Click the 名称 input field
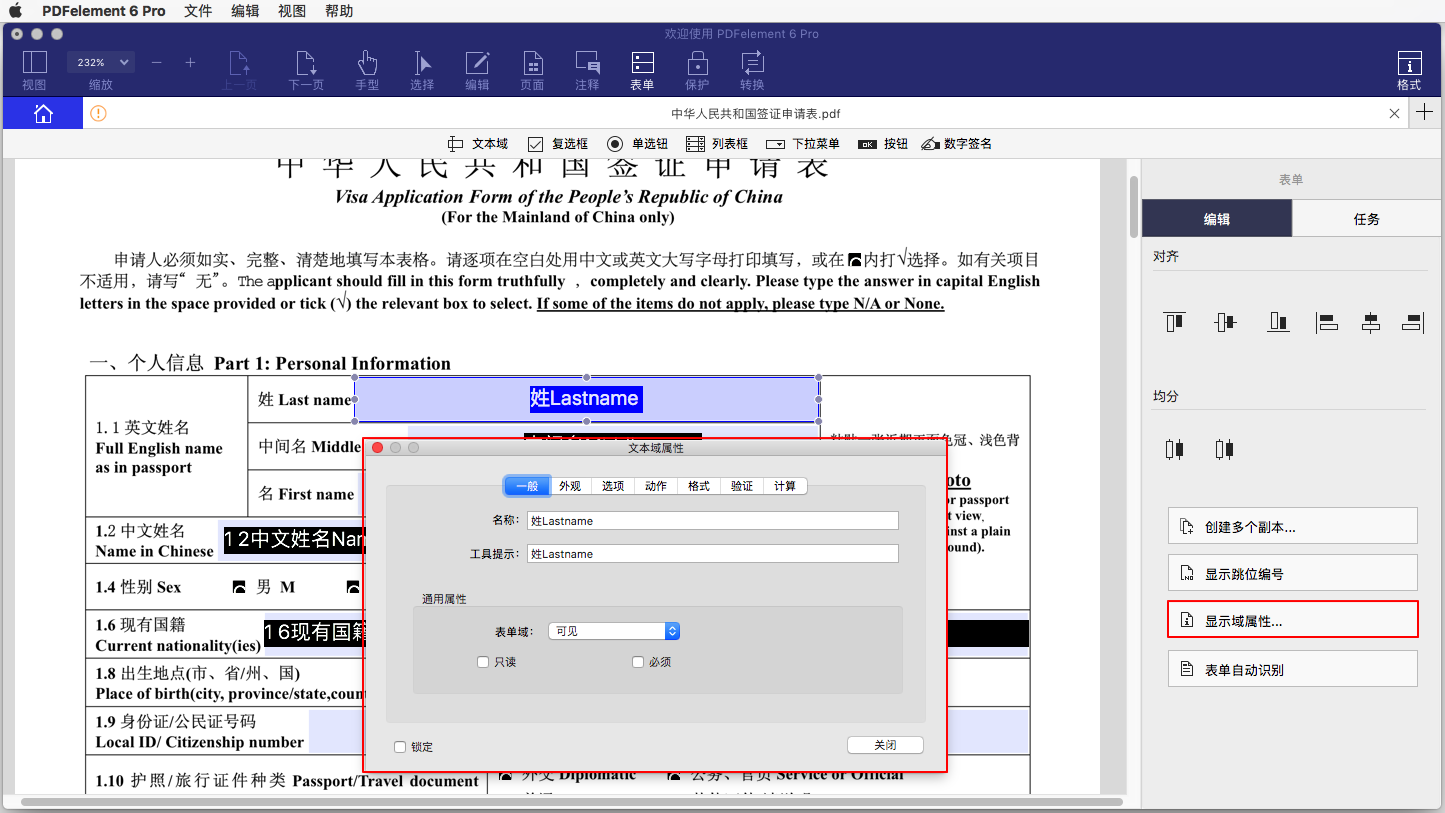Screen dimensions: 1445x813 712,520
